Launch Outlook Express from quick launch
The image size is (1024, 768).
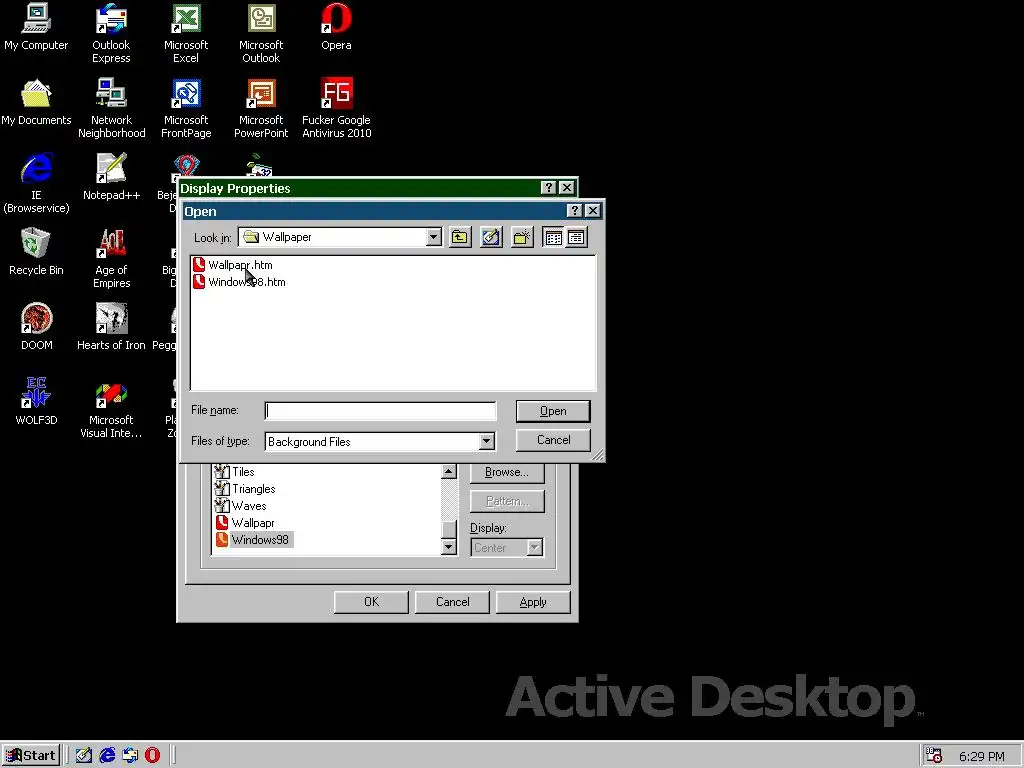coord(130,756)
